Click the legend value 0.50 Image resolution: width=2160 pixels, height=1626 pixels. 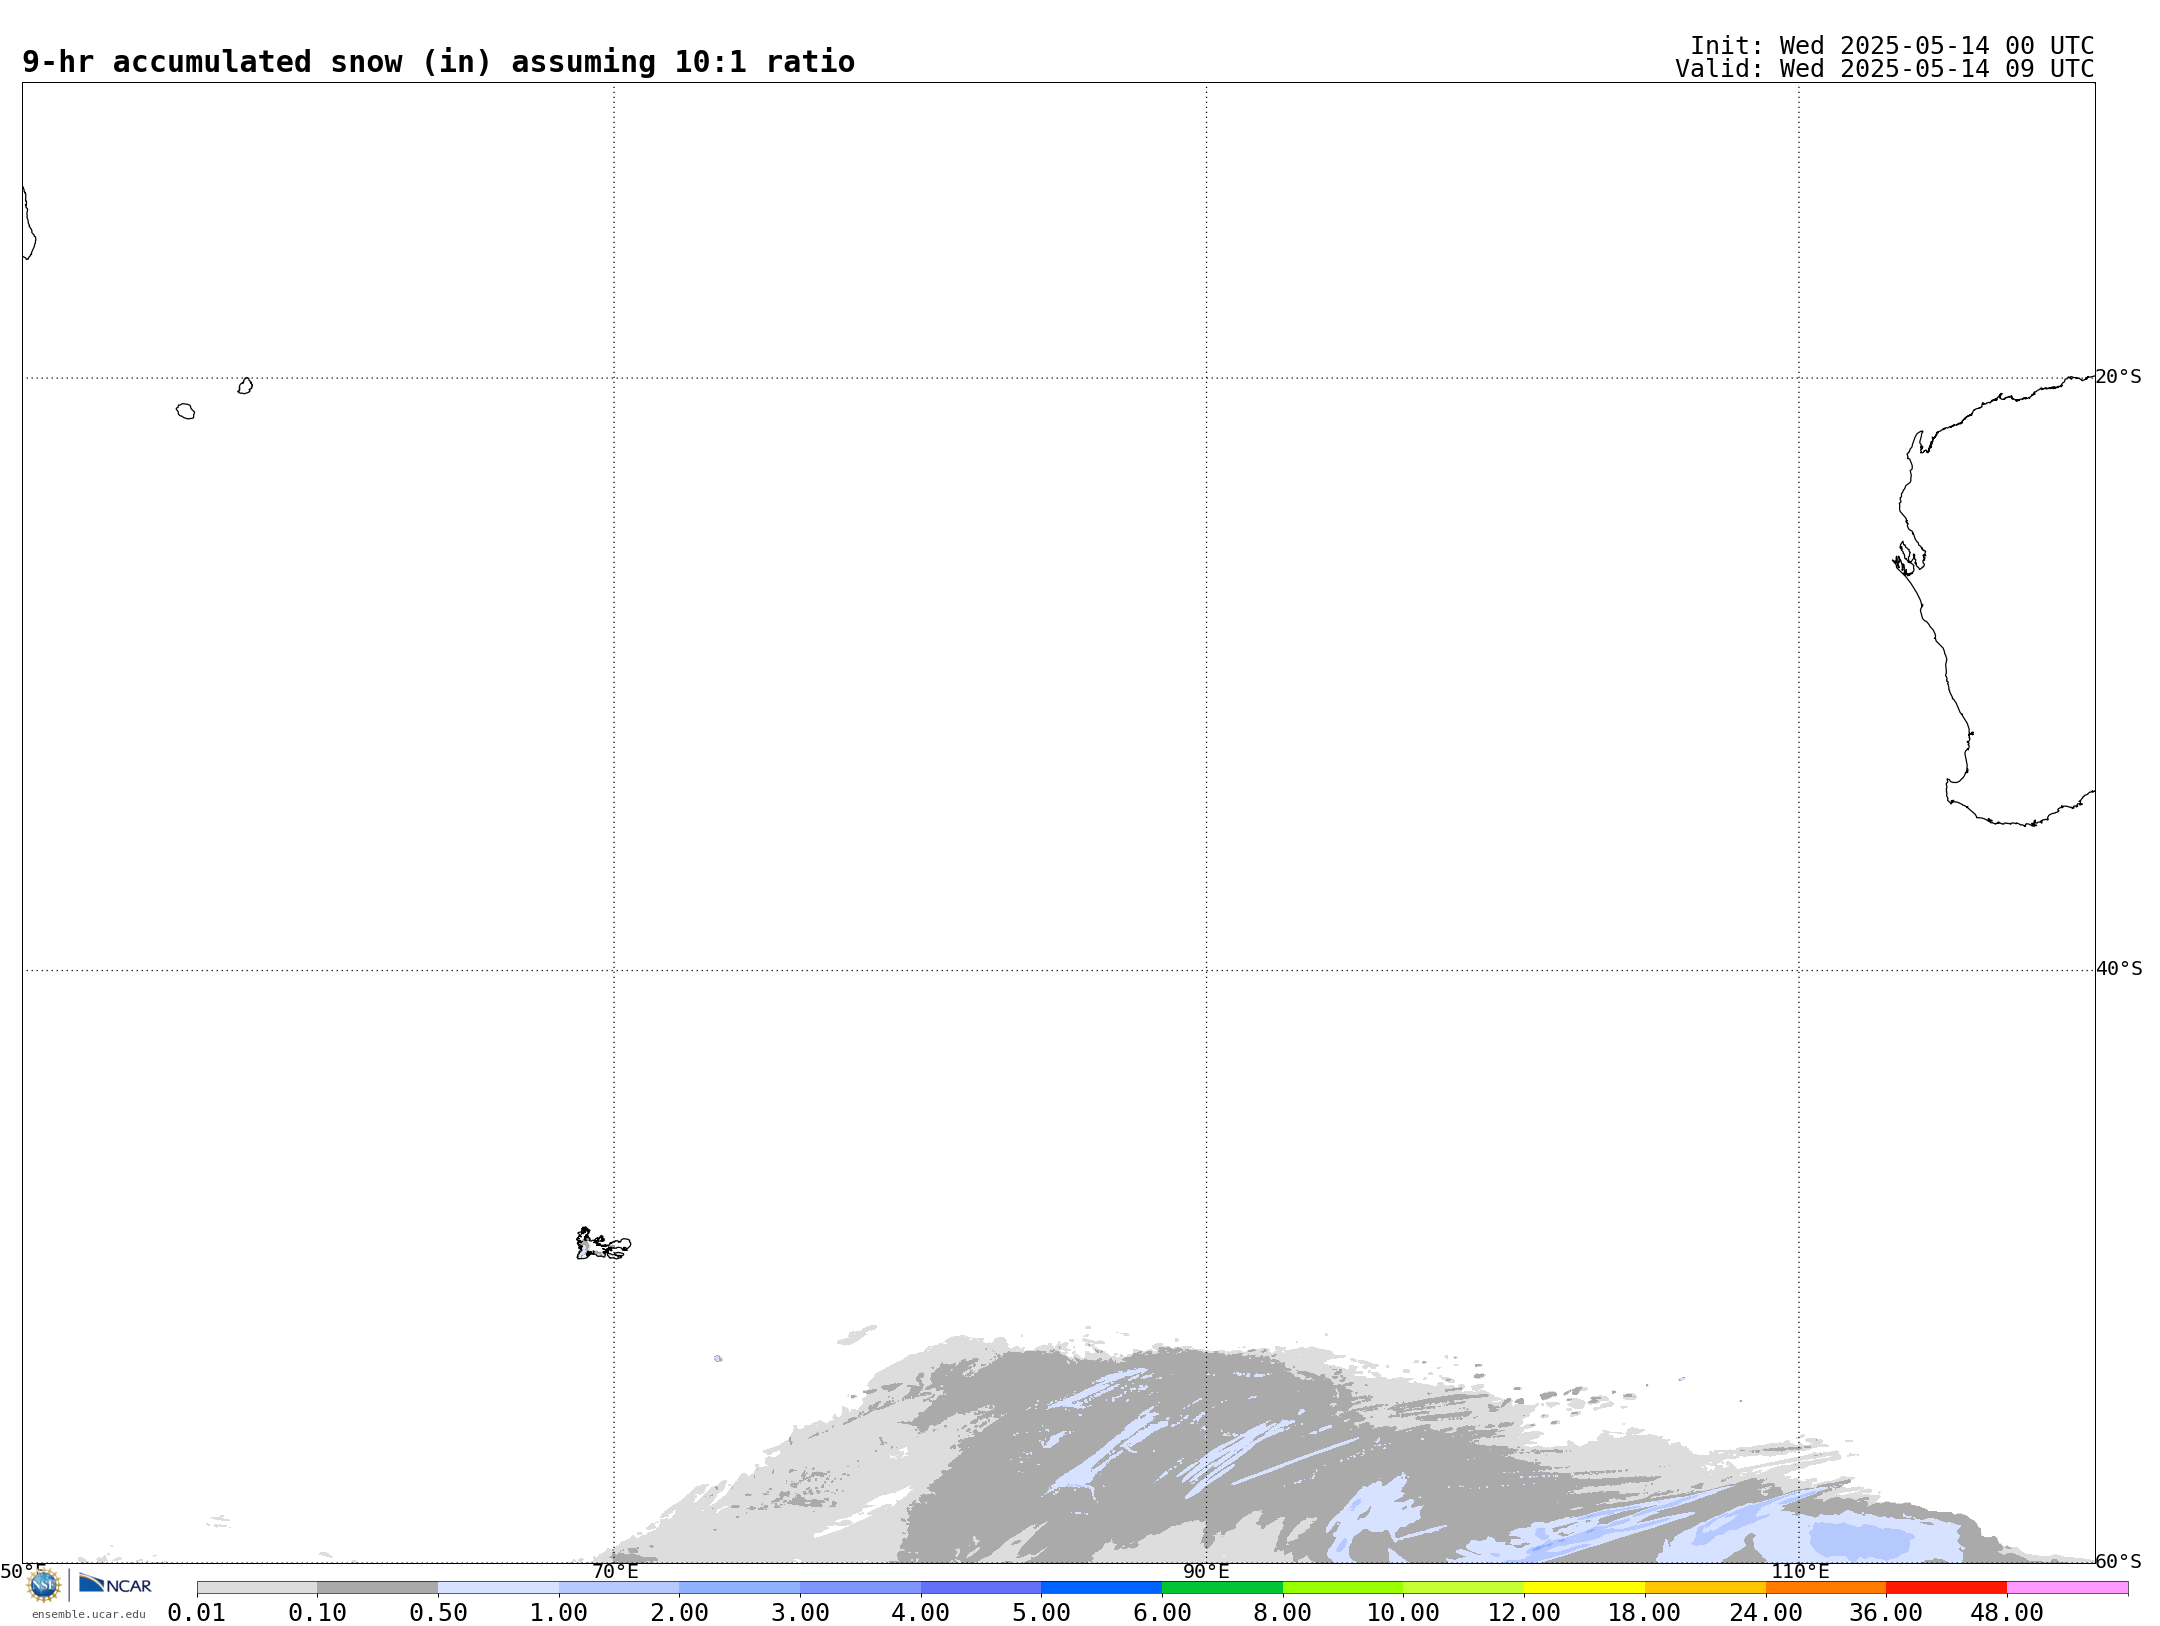click(438, 1613)
